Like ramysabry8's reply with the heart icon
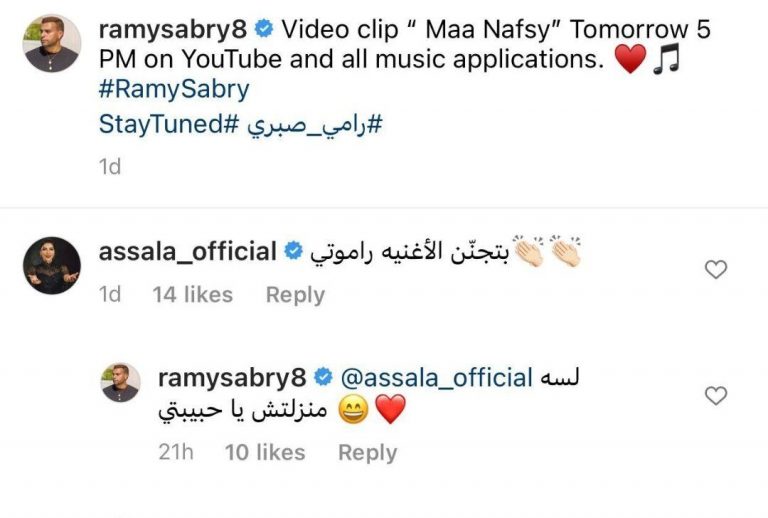 coord(716,396)
